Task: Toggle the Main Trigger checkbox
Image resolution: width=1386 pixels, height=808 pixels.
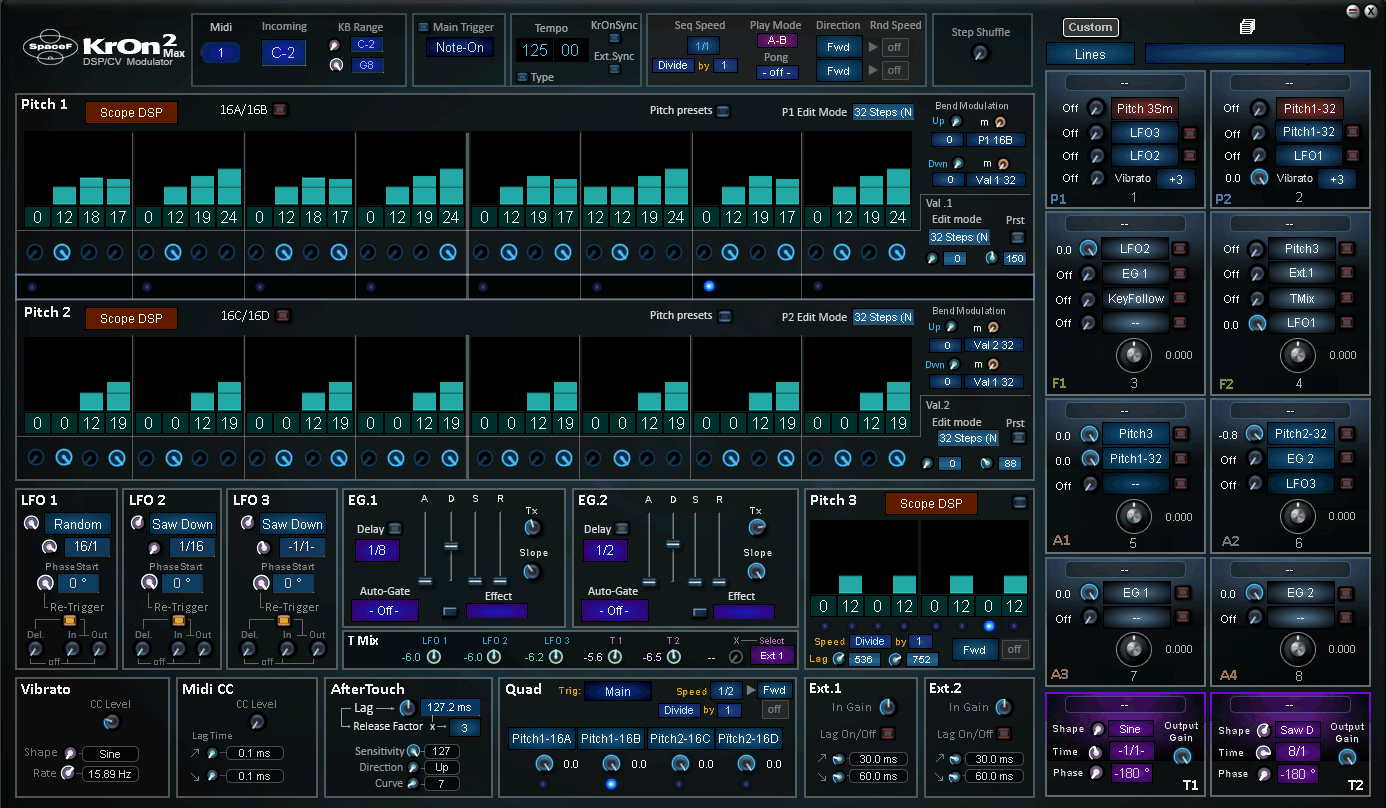Action: pyautogui.click(x=423, y=27)
